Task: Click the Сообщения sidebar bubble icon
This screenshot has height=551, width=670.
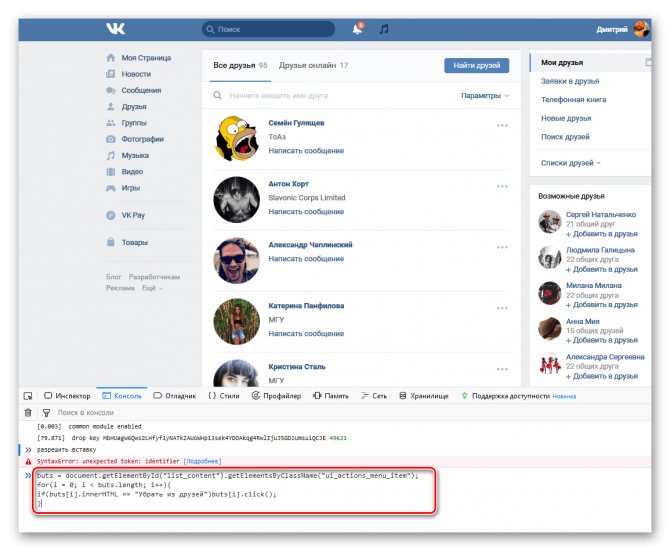Action: [111, 90]
